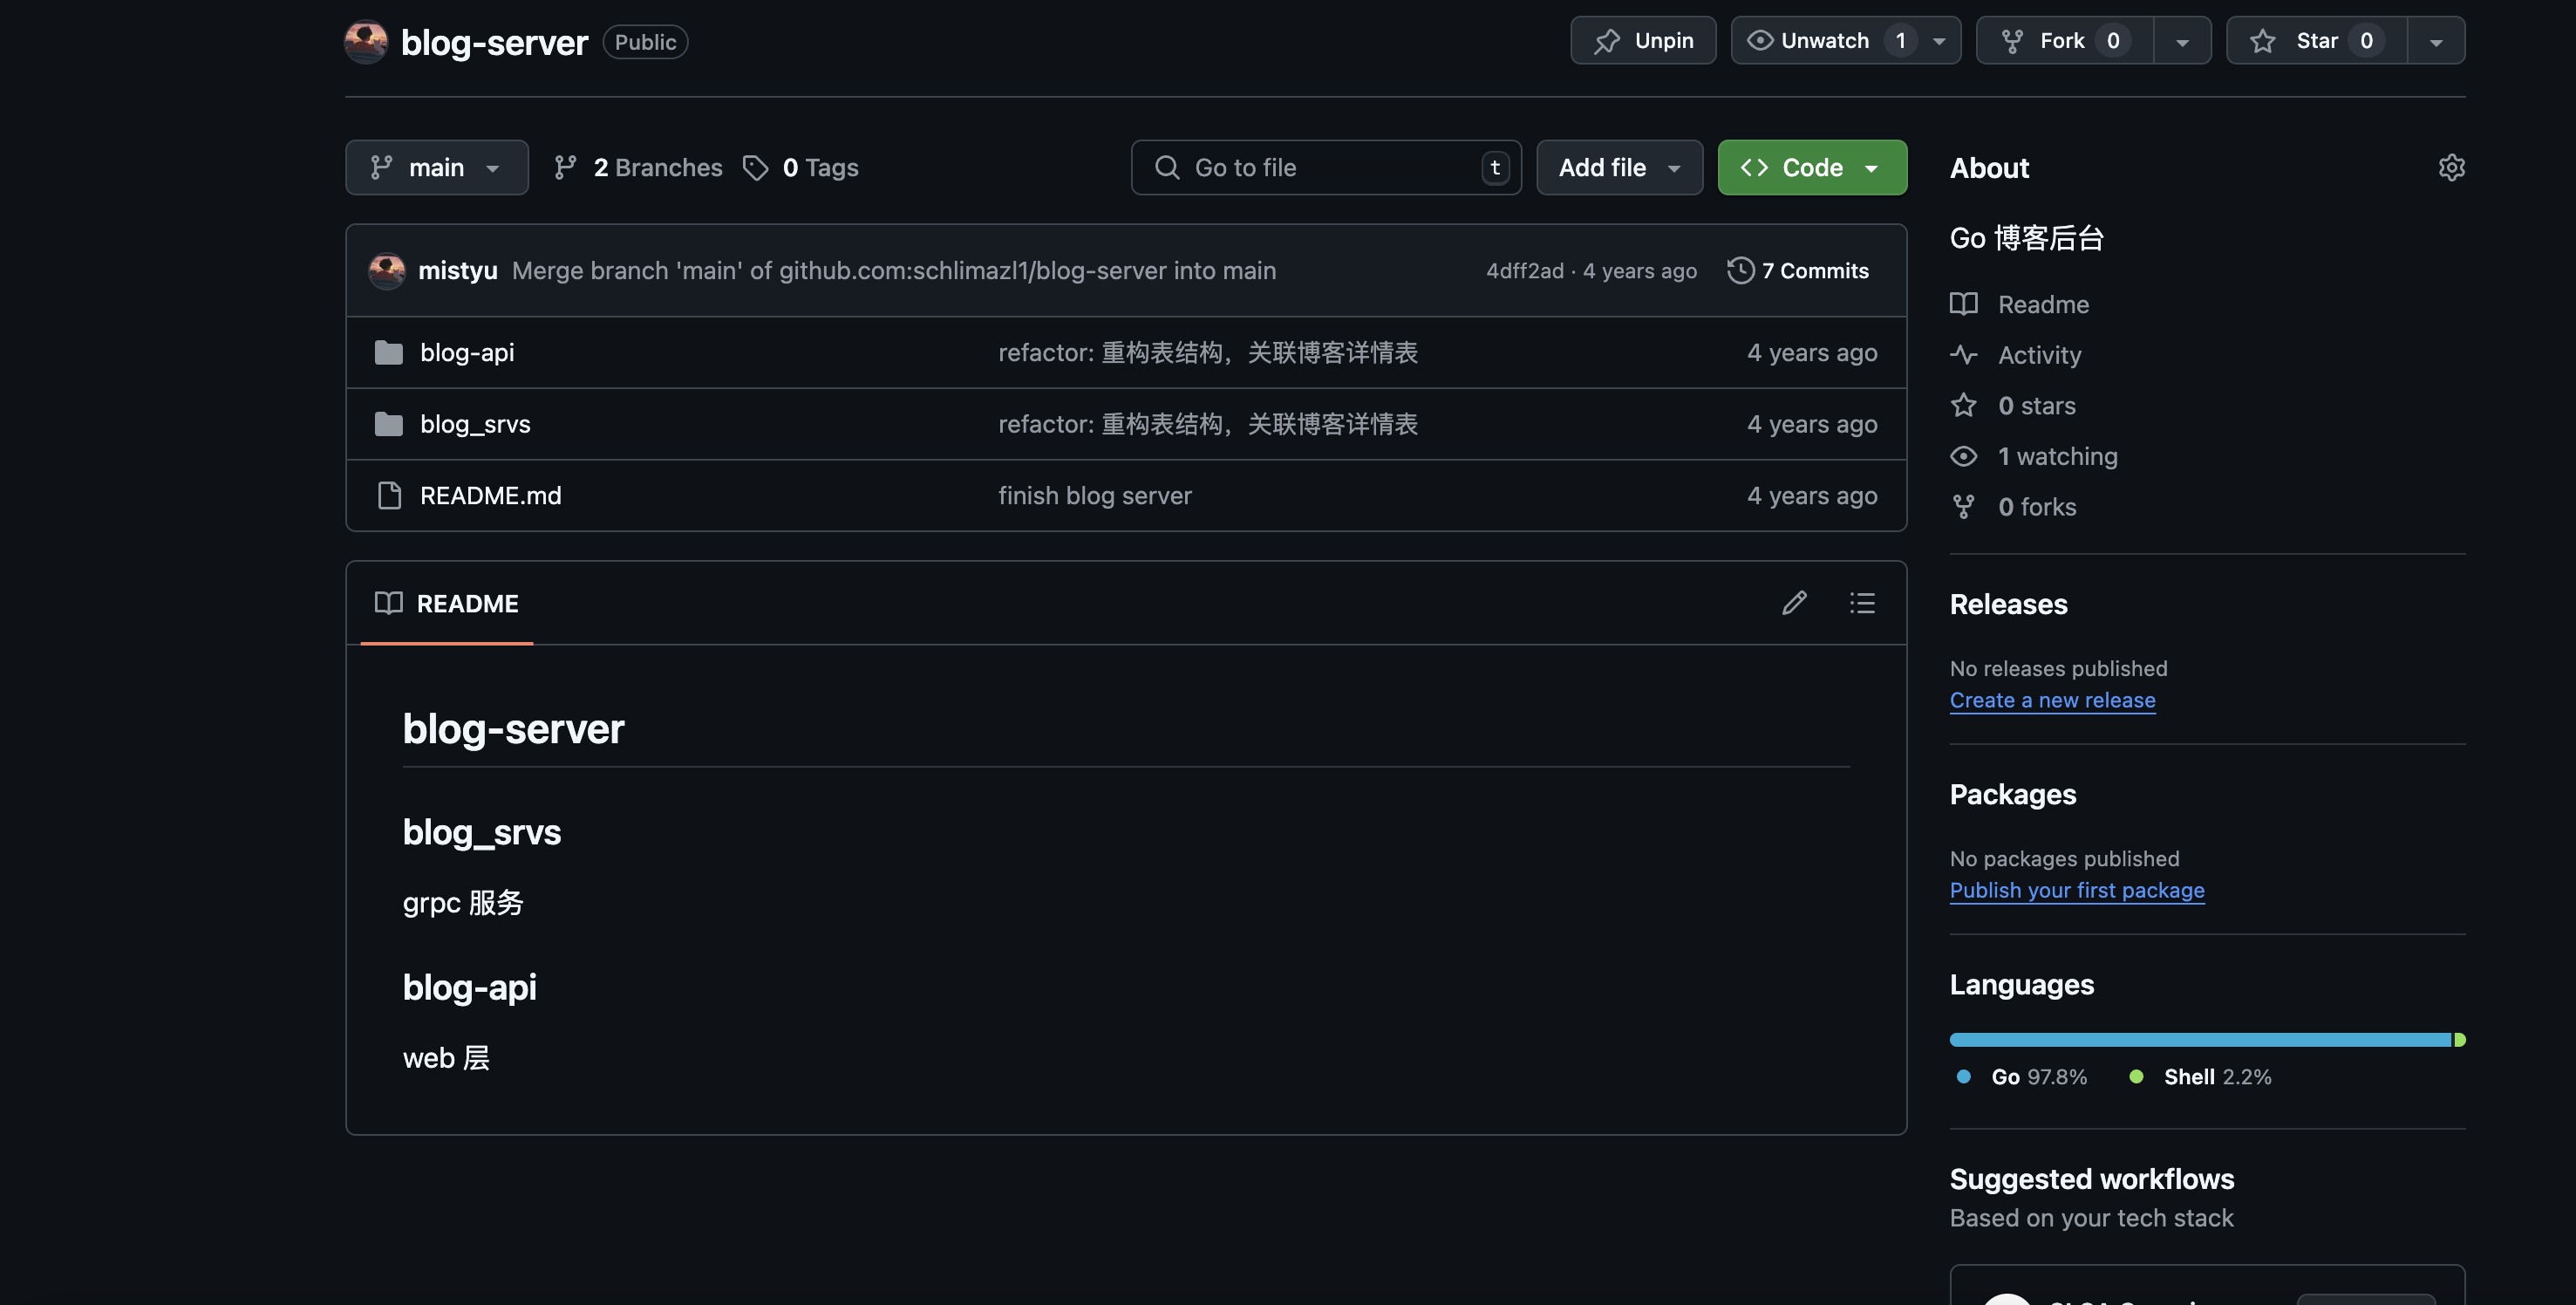The image size is (2576, 1305).
Task: Click the green Shell segment of language bar
Action: pyautogui.click(x=2460, y=1040)
